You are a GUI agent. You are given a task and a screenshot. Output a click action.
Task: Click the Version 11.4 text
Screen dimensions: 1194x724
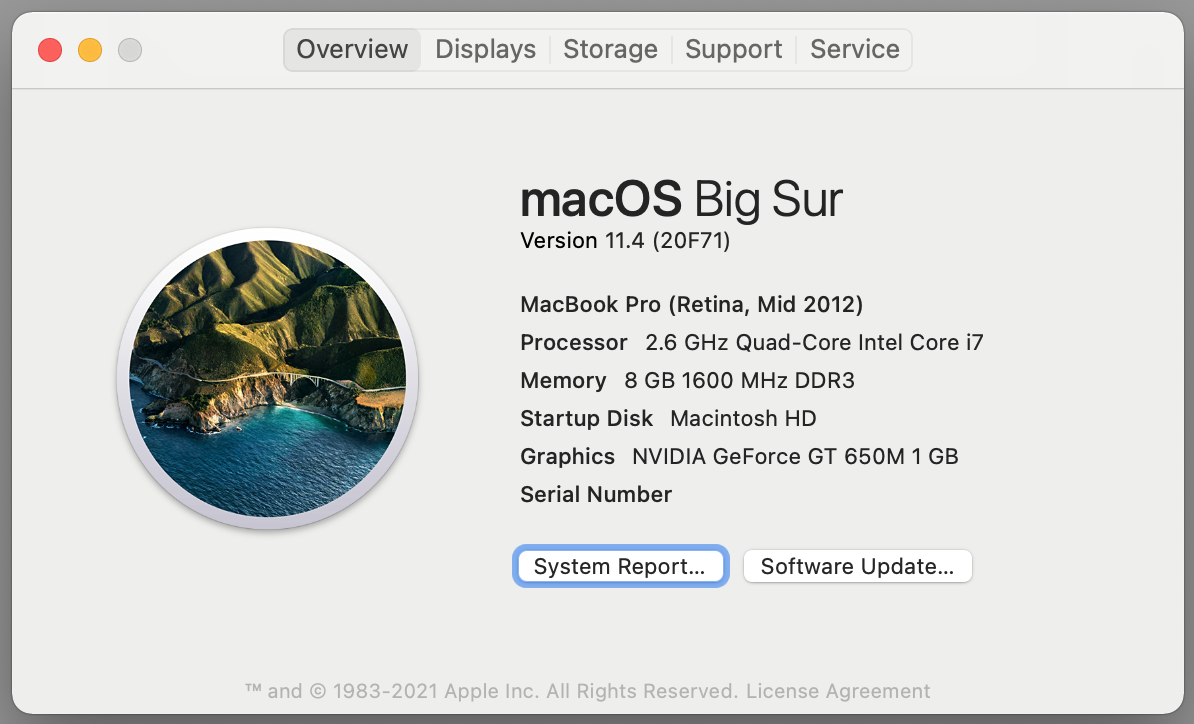[x=625, y=241]
